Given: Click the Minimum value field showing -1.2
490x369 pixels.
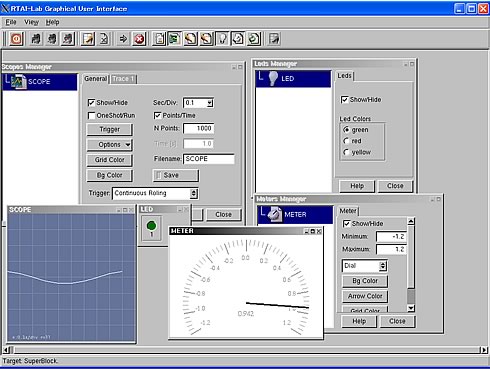Looking at the screenshot, I should coord(391,237).
